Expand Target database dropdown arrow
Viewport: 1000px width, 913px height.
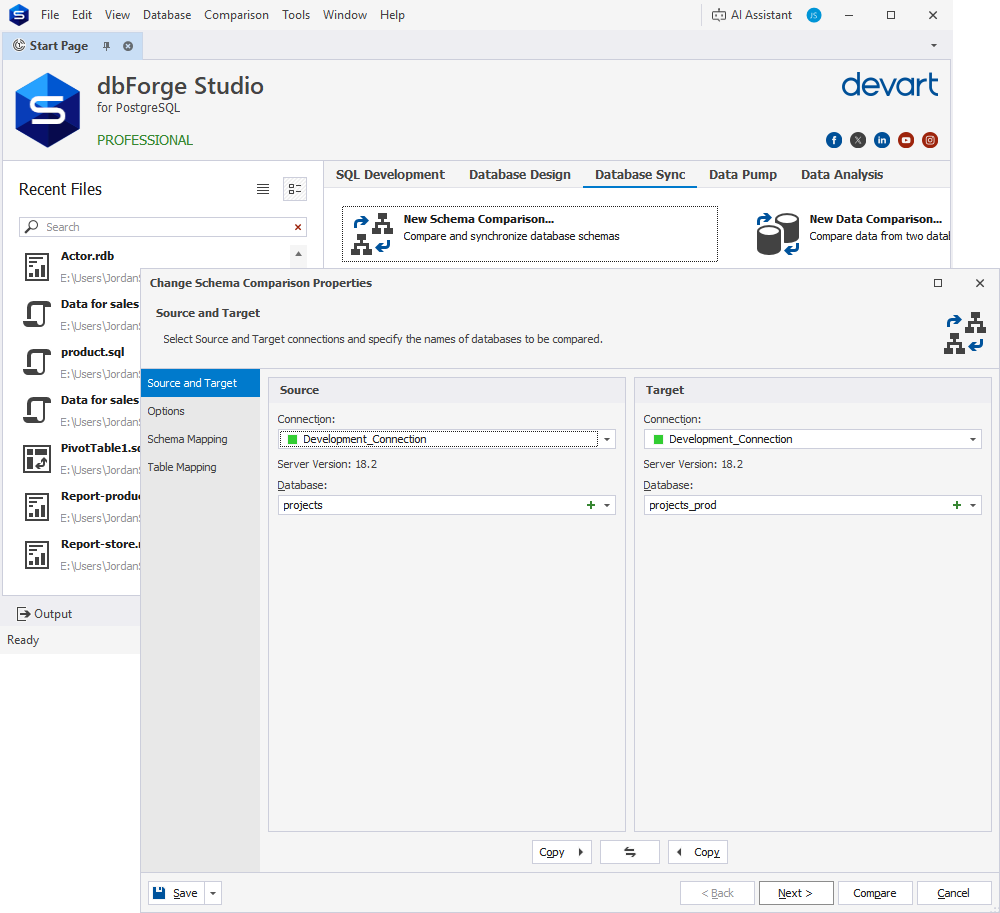coord(973,506)
